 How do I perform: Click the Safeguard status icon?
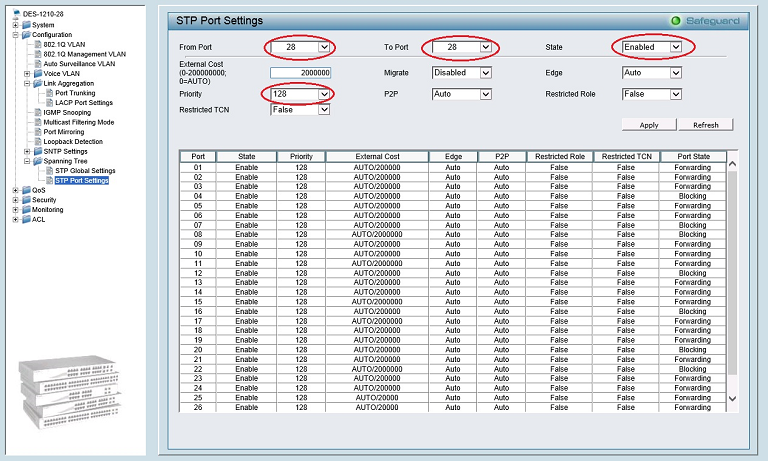coord(677,20)
